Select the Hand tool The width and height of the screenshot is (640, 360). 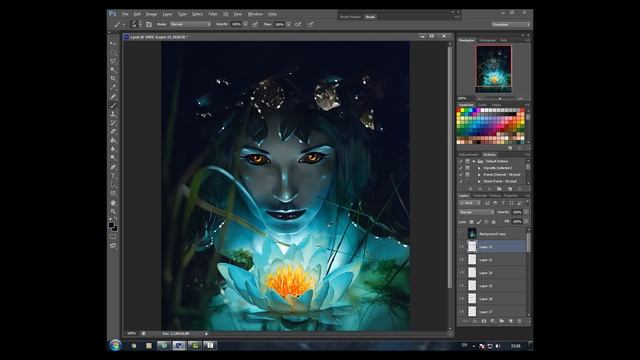click(x=113, y=203)
